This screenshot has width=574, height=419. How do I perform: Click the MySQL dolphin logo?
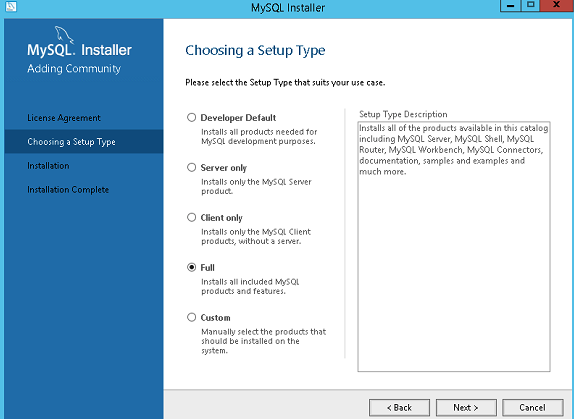(x=64, y=35)
